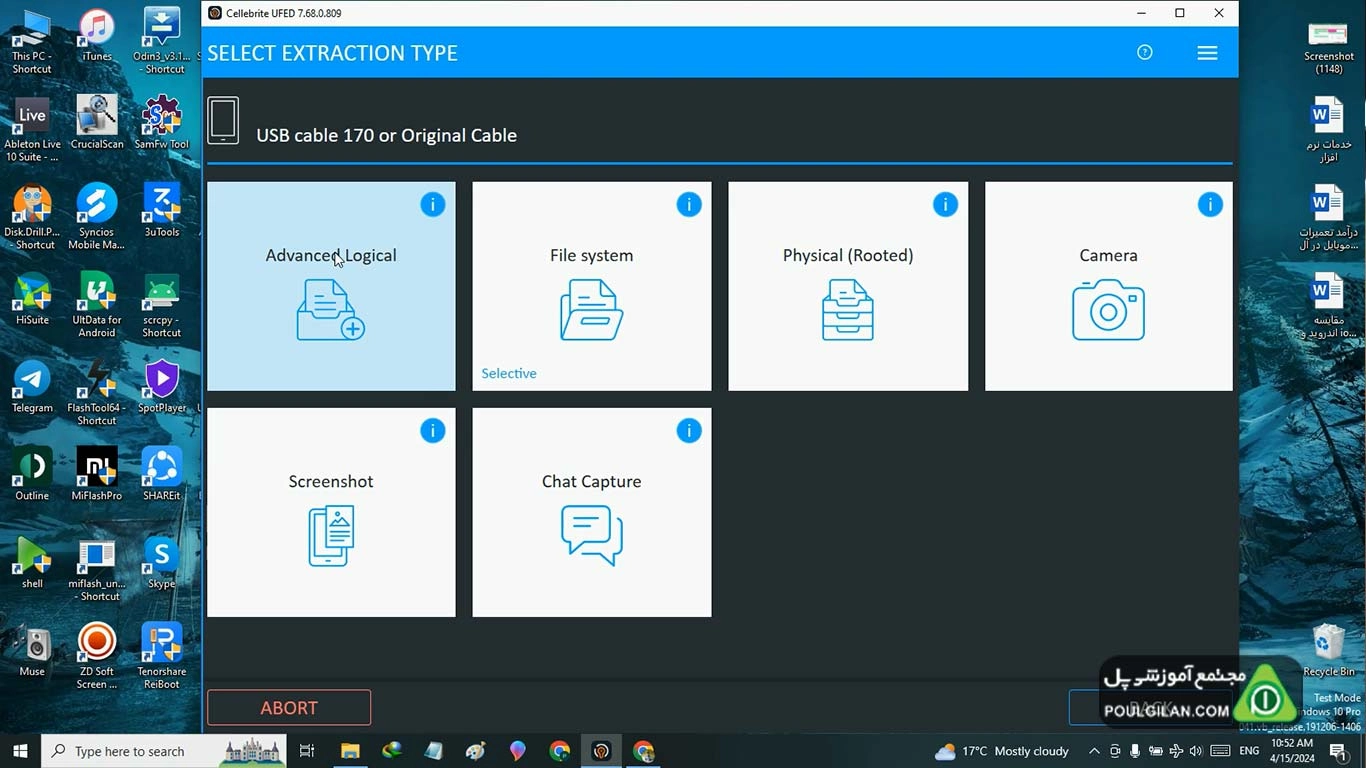Open MiFlashPro desktop icon
The height and width of the screenshot is (768, 1366).
[x=97, y=474]
